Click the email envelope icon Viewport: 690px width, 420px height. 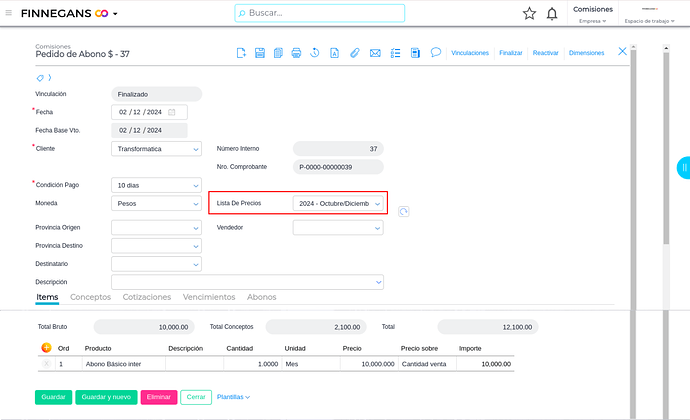[x=375, y=52]
